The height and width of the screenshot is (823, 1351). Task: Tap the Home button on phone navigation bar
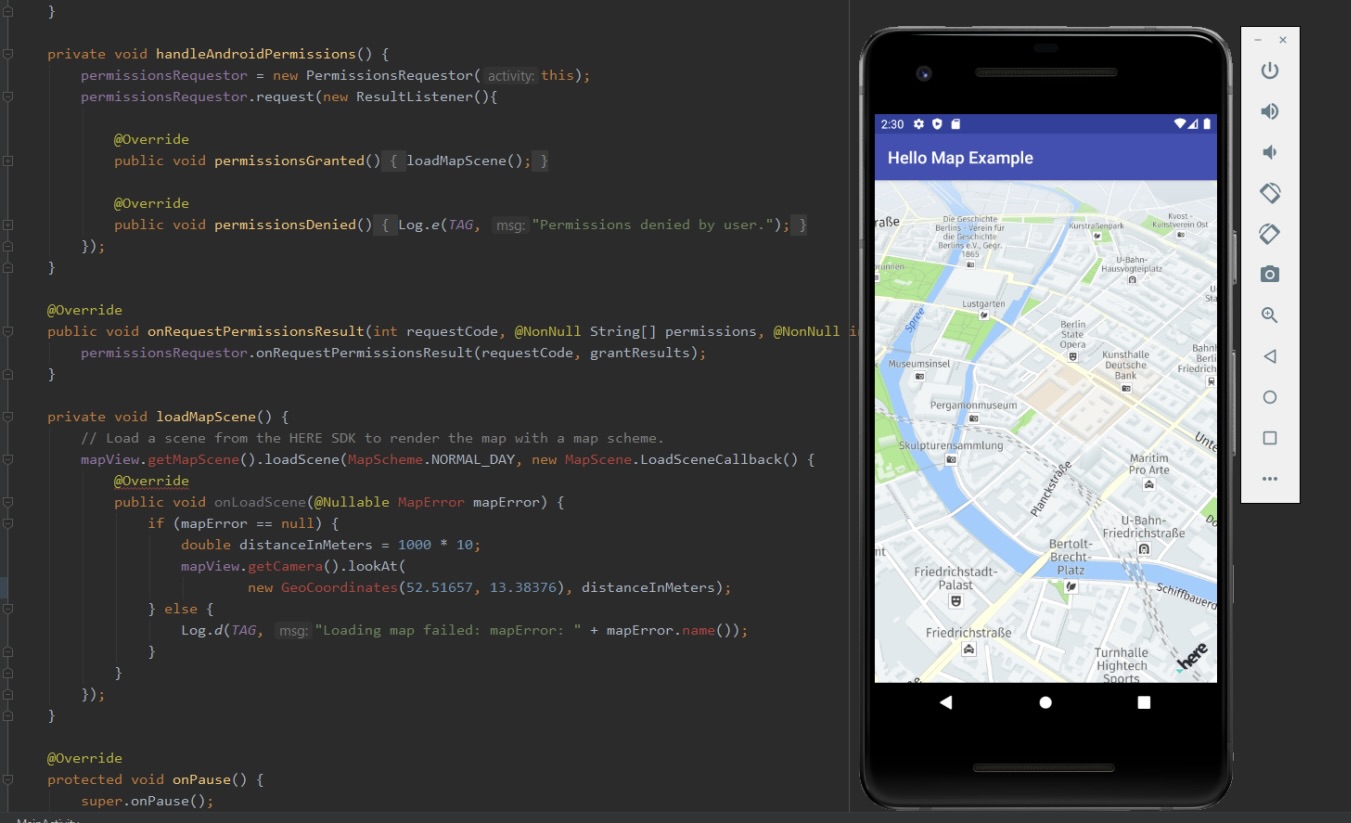1045,703
